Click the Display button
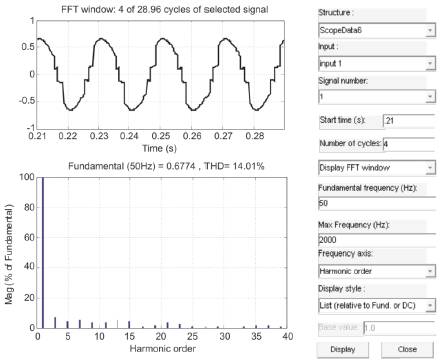Screen dimensions: 442x364 [x=343, y=349]
